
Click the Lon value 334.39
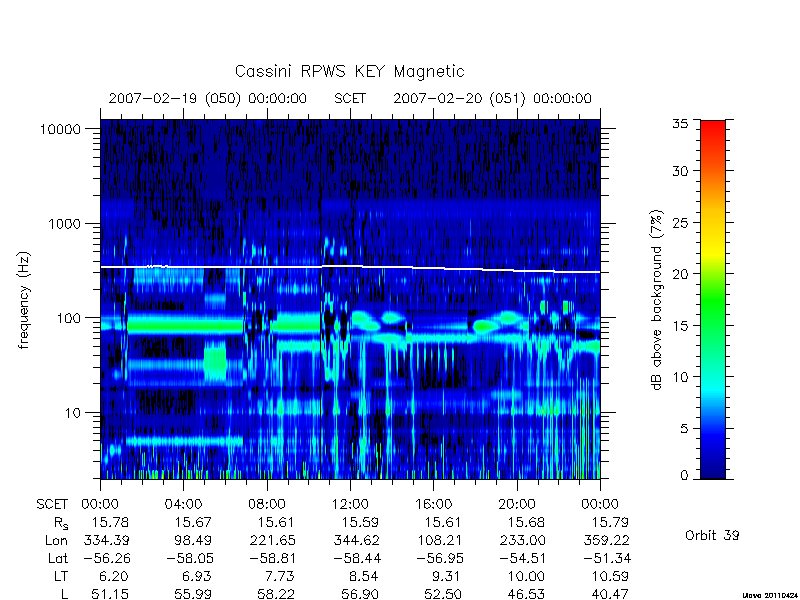[107, 540]
